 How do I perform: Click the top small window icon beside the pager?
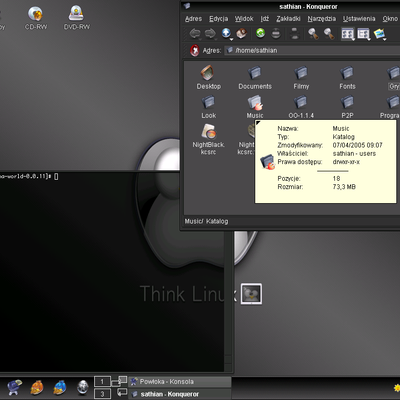click(122, 380)
